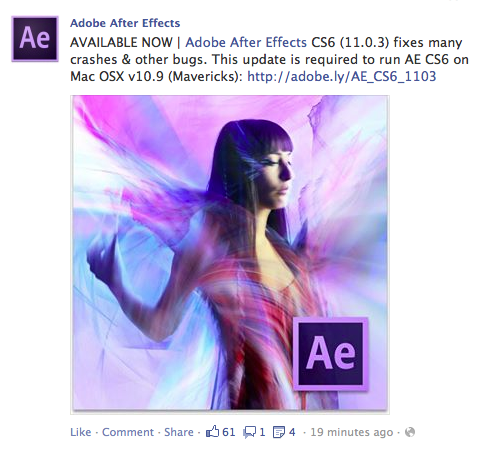The height and width of the screenshot is (459, 495).
Task: Open the Adobe After Effects page name
Action: 125,23
